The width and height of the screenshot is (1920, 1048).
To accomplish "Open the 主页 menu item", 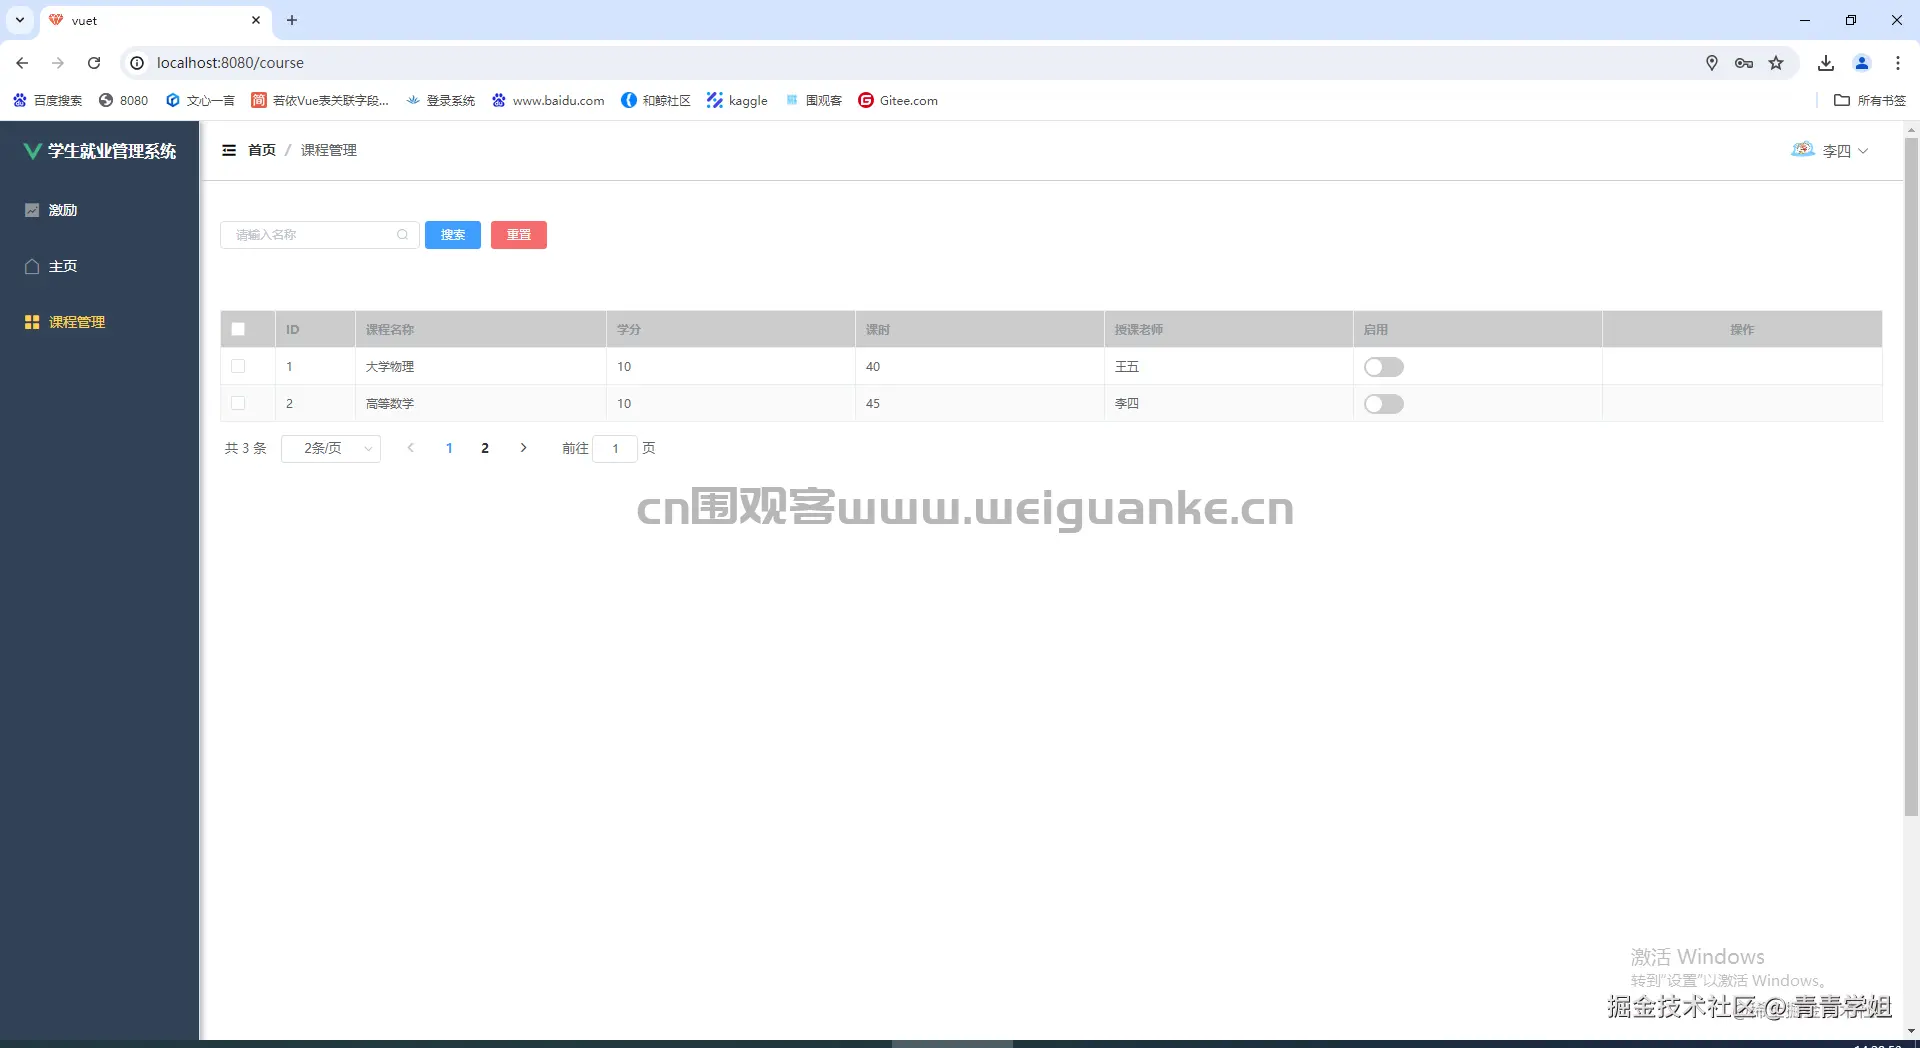I will [99, 266].
